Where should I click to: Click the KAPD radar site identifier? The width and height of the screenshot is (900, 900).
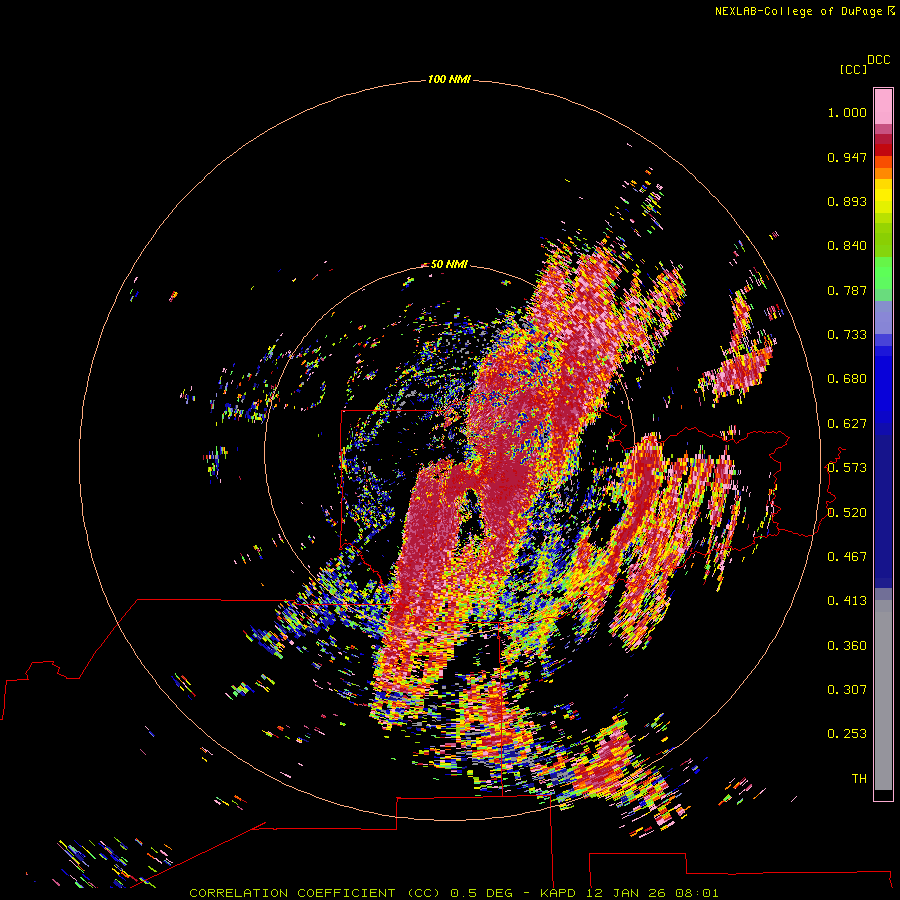click(560, 893)
